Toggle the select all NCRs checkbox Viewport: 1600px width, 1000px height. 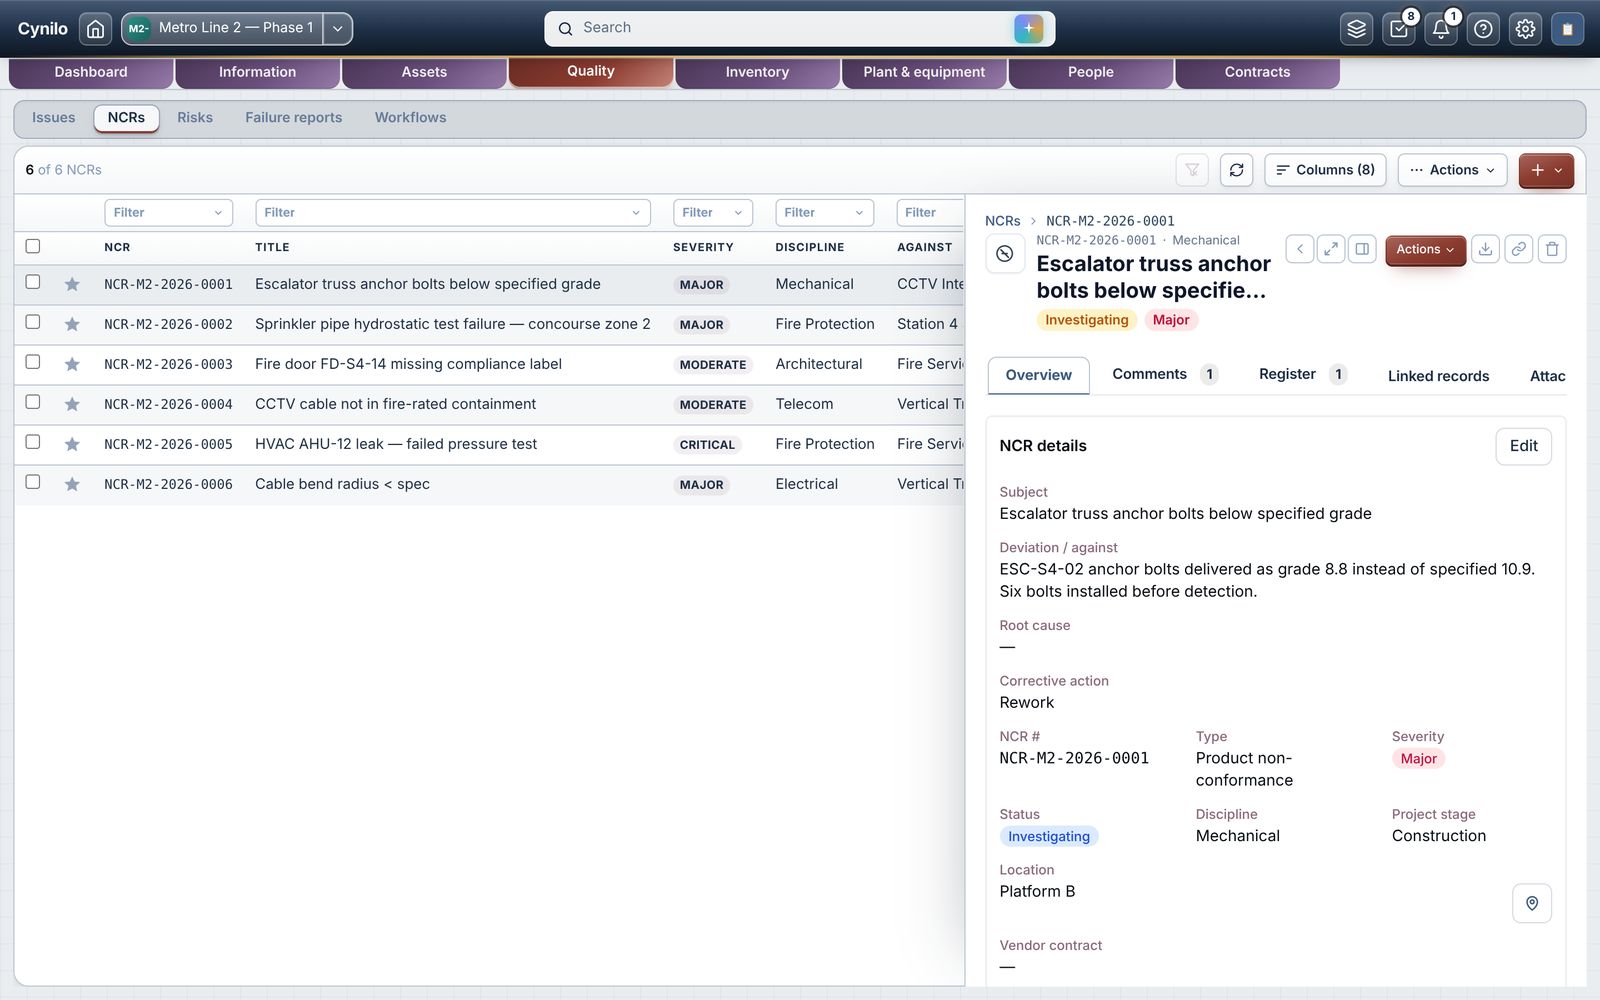coord(33,246)
